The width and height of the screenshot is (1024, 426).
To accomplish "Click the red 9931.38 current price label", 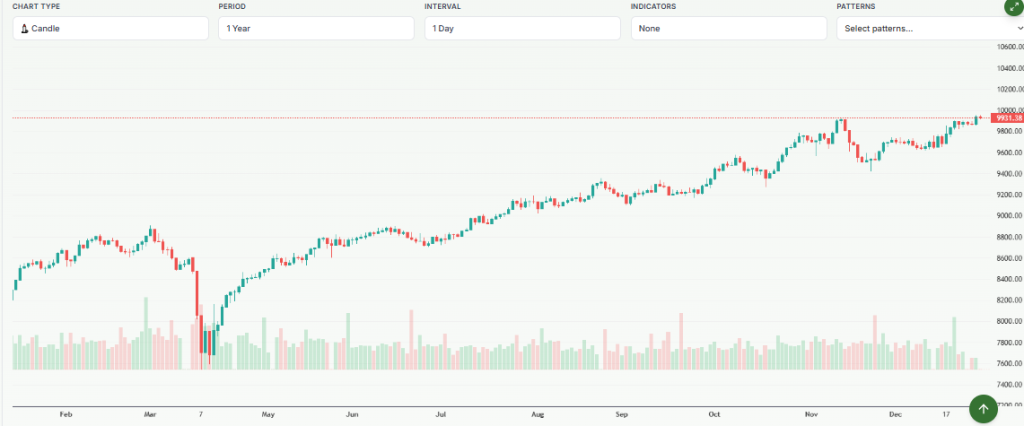I will click(x=1007, y=118).
